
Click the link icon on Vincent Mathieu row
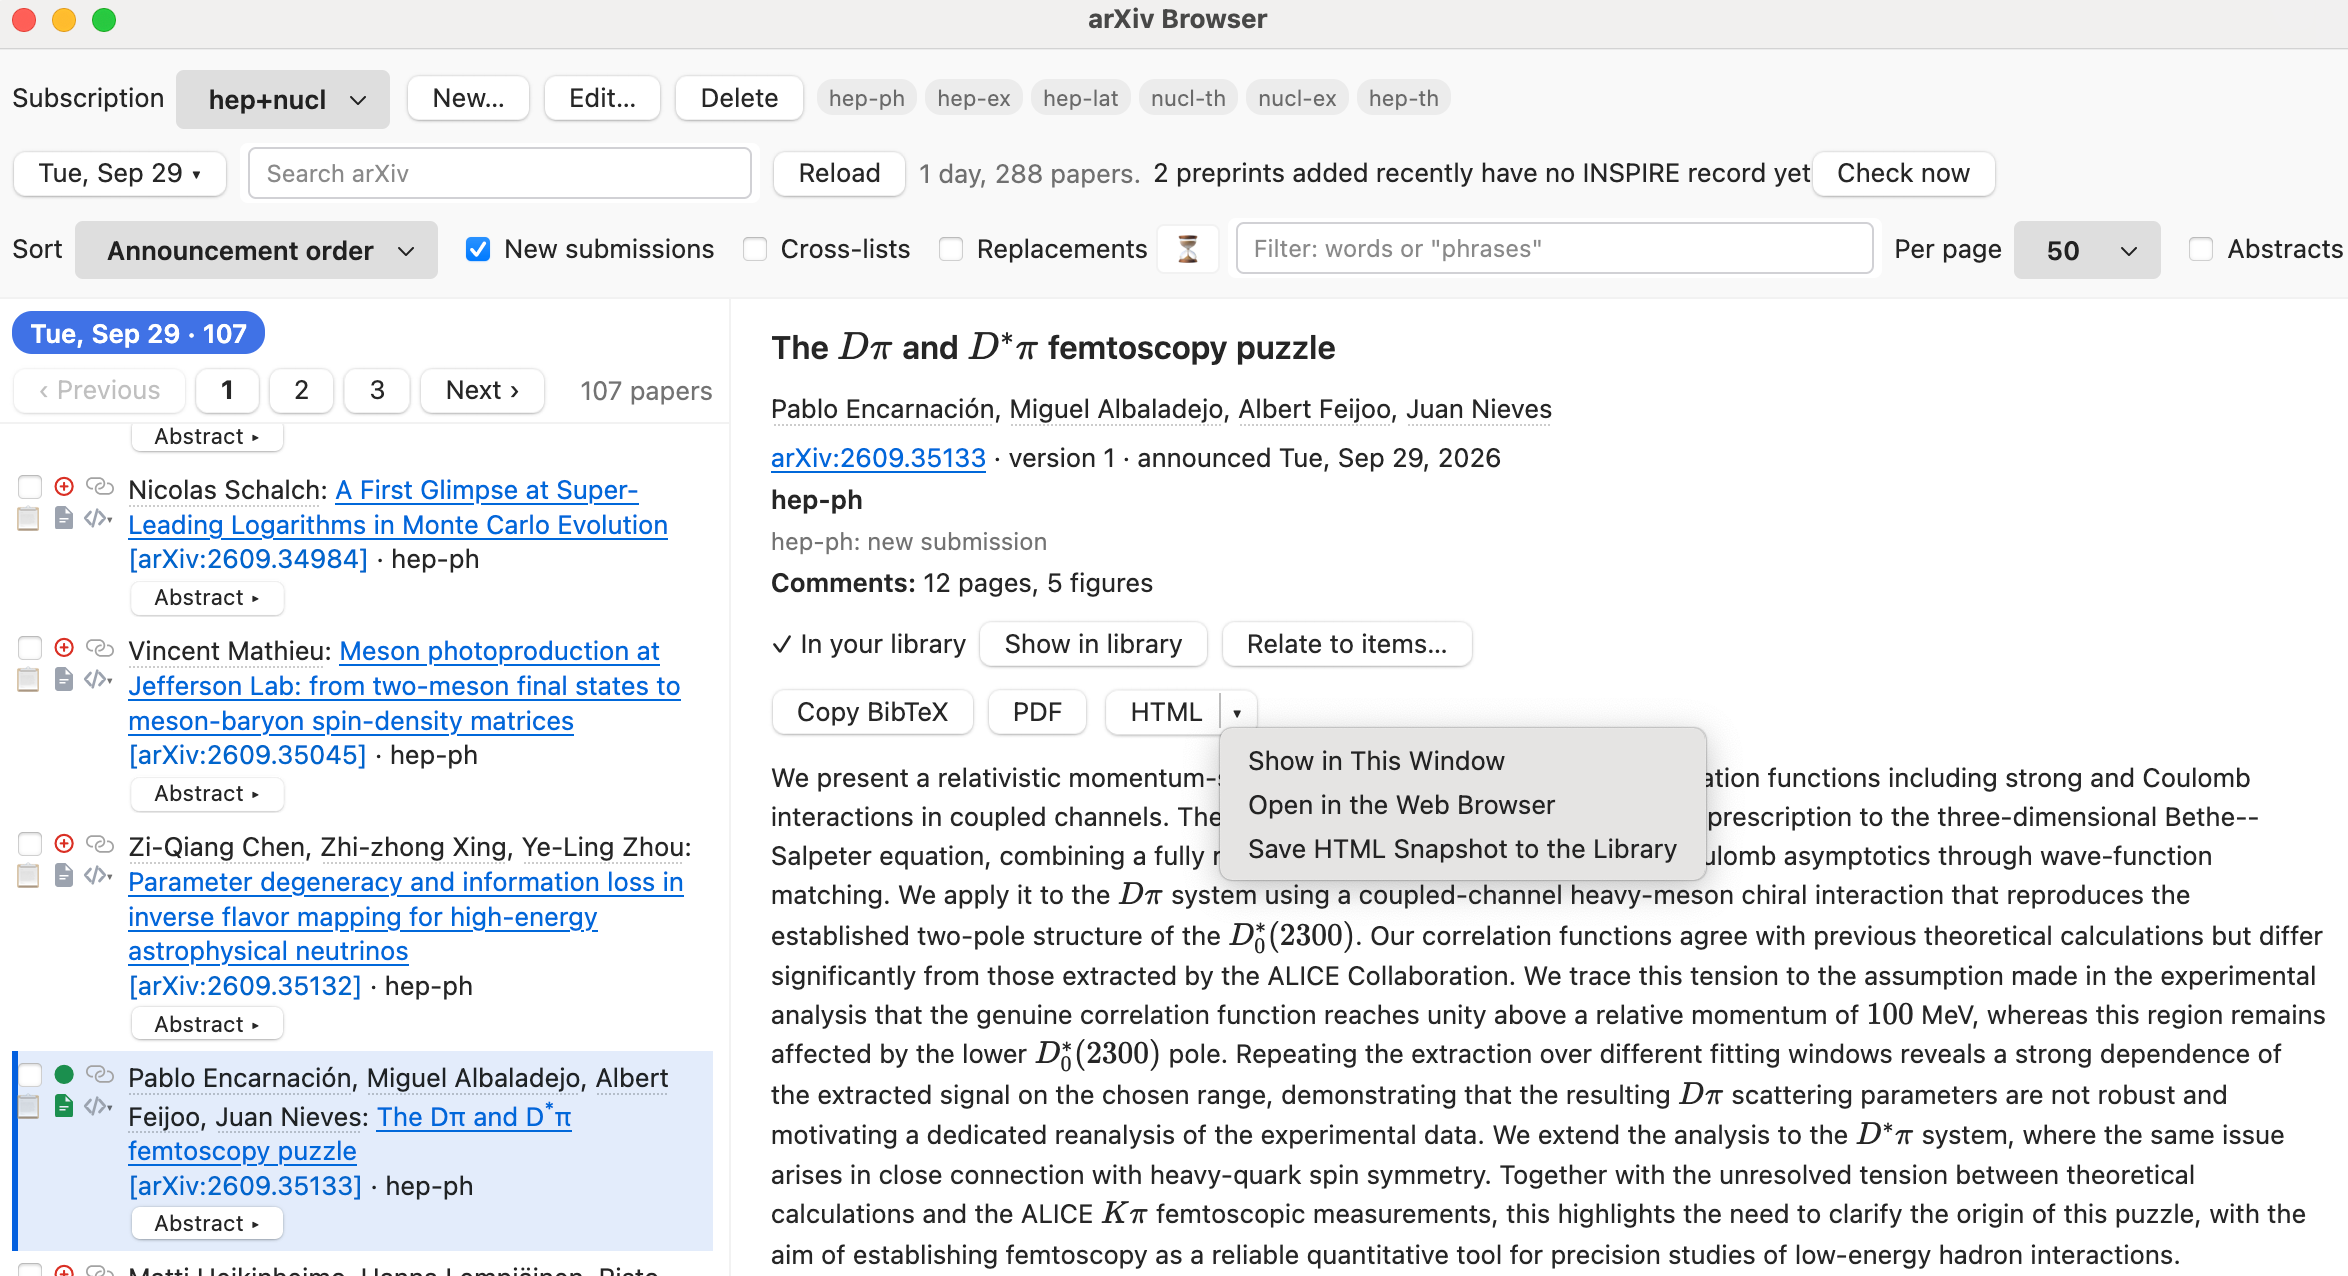100,648
